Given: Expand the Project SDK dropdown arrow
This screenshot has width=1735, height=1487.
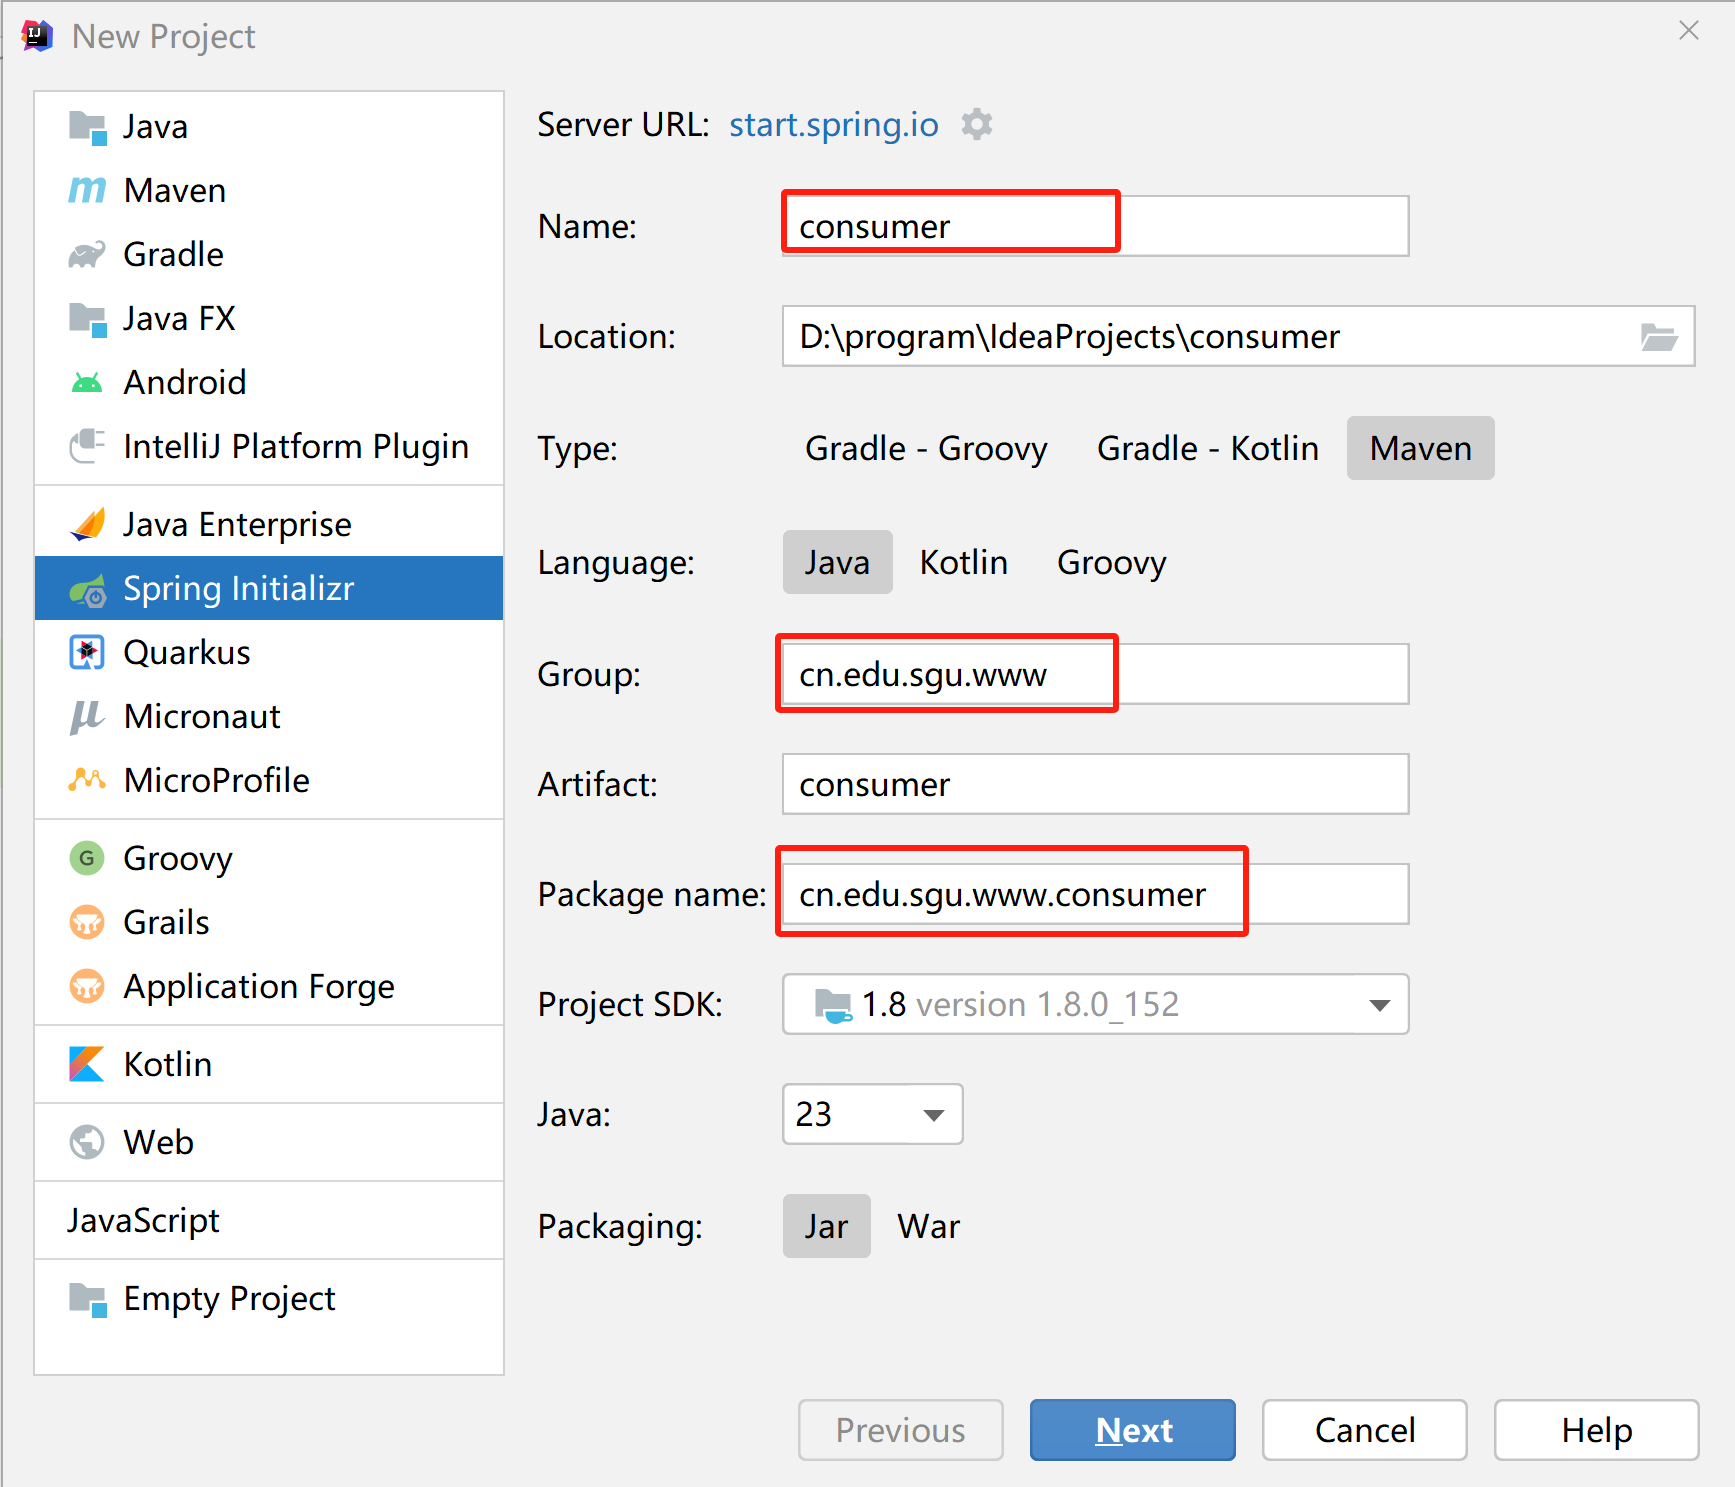Looking at the screenshot, I should point(1380,1005).
